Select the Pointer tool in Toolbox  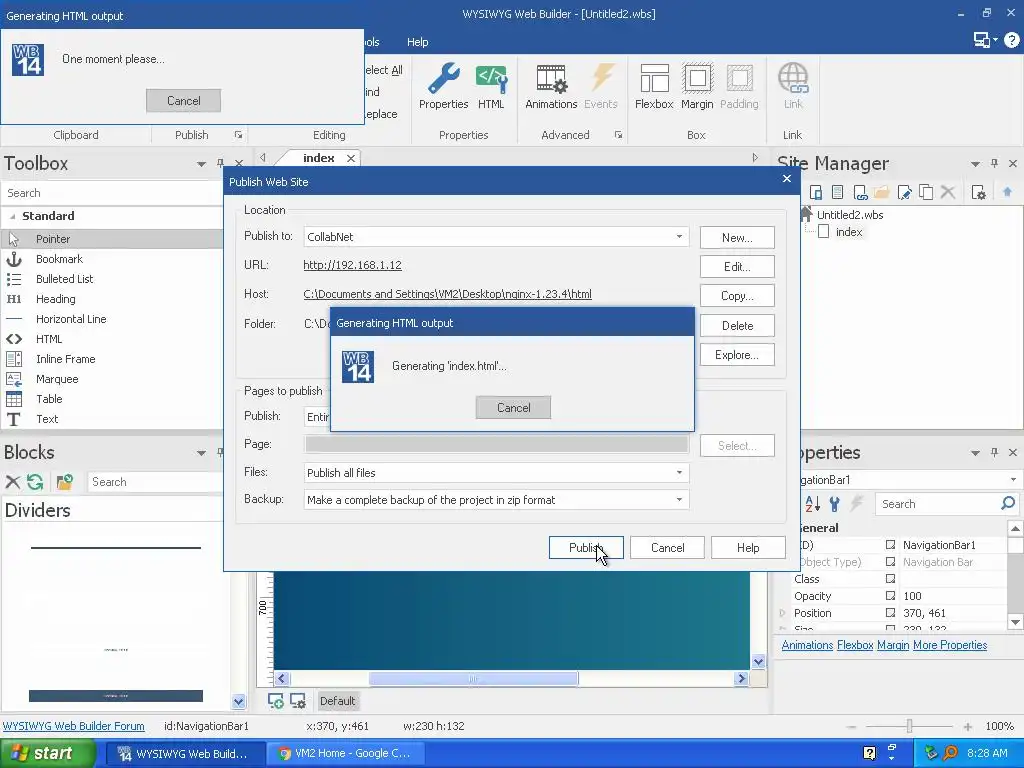112,239
